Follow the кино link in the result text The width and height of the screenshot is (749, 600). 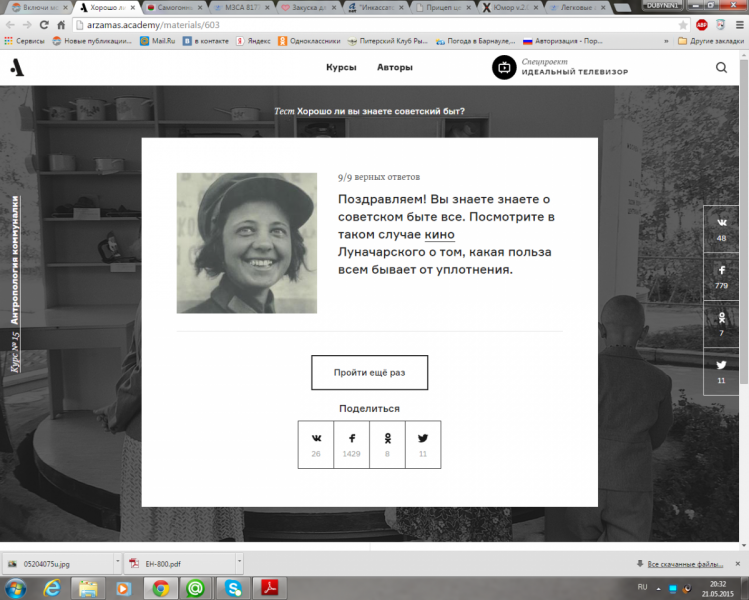tap(439, 235)
